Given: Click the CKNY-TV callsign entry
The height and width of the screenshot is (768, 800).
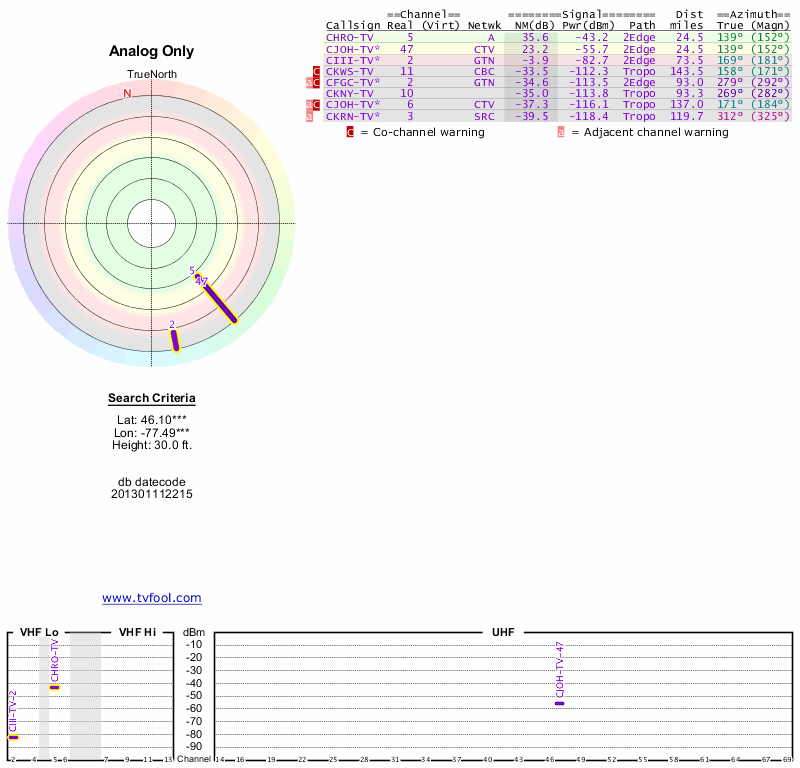Looking at the screenshot, I should coord(350,93).
